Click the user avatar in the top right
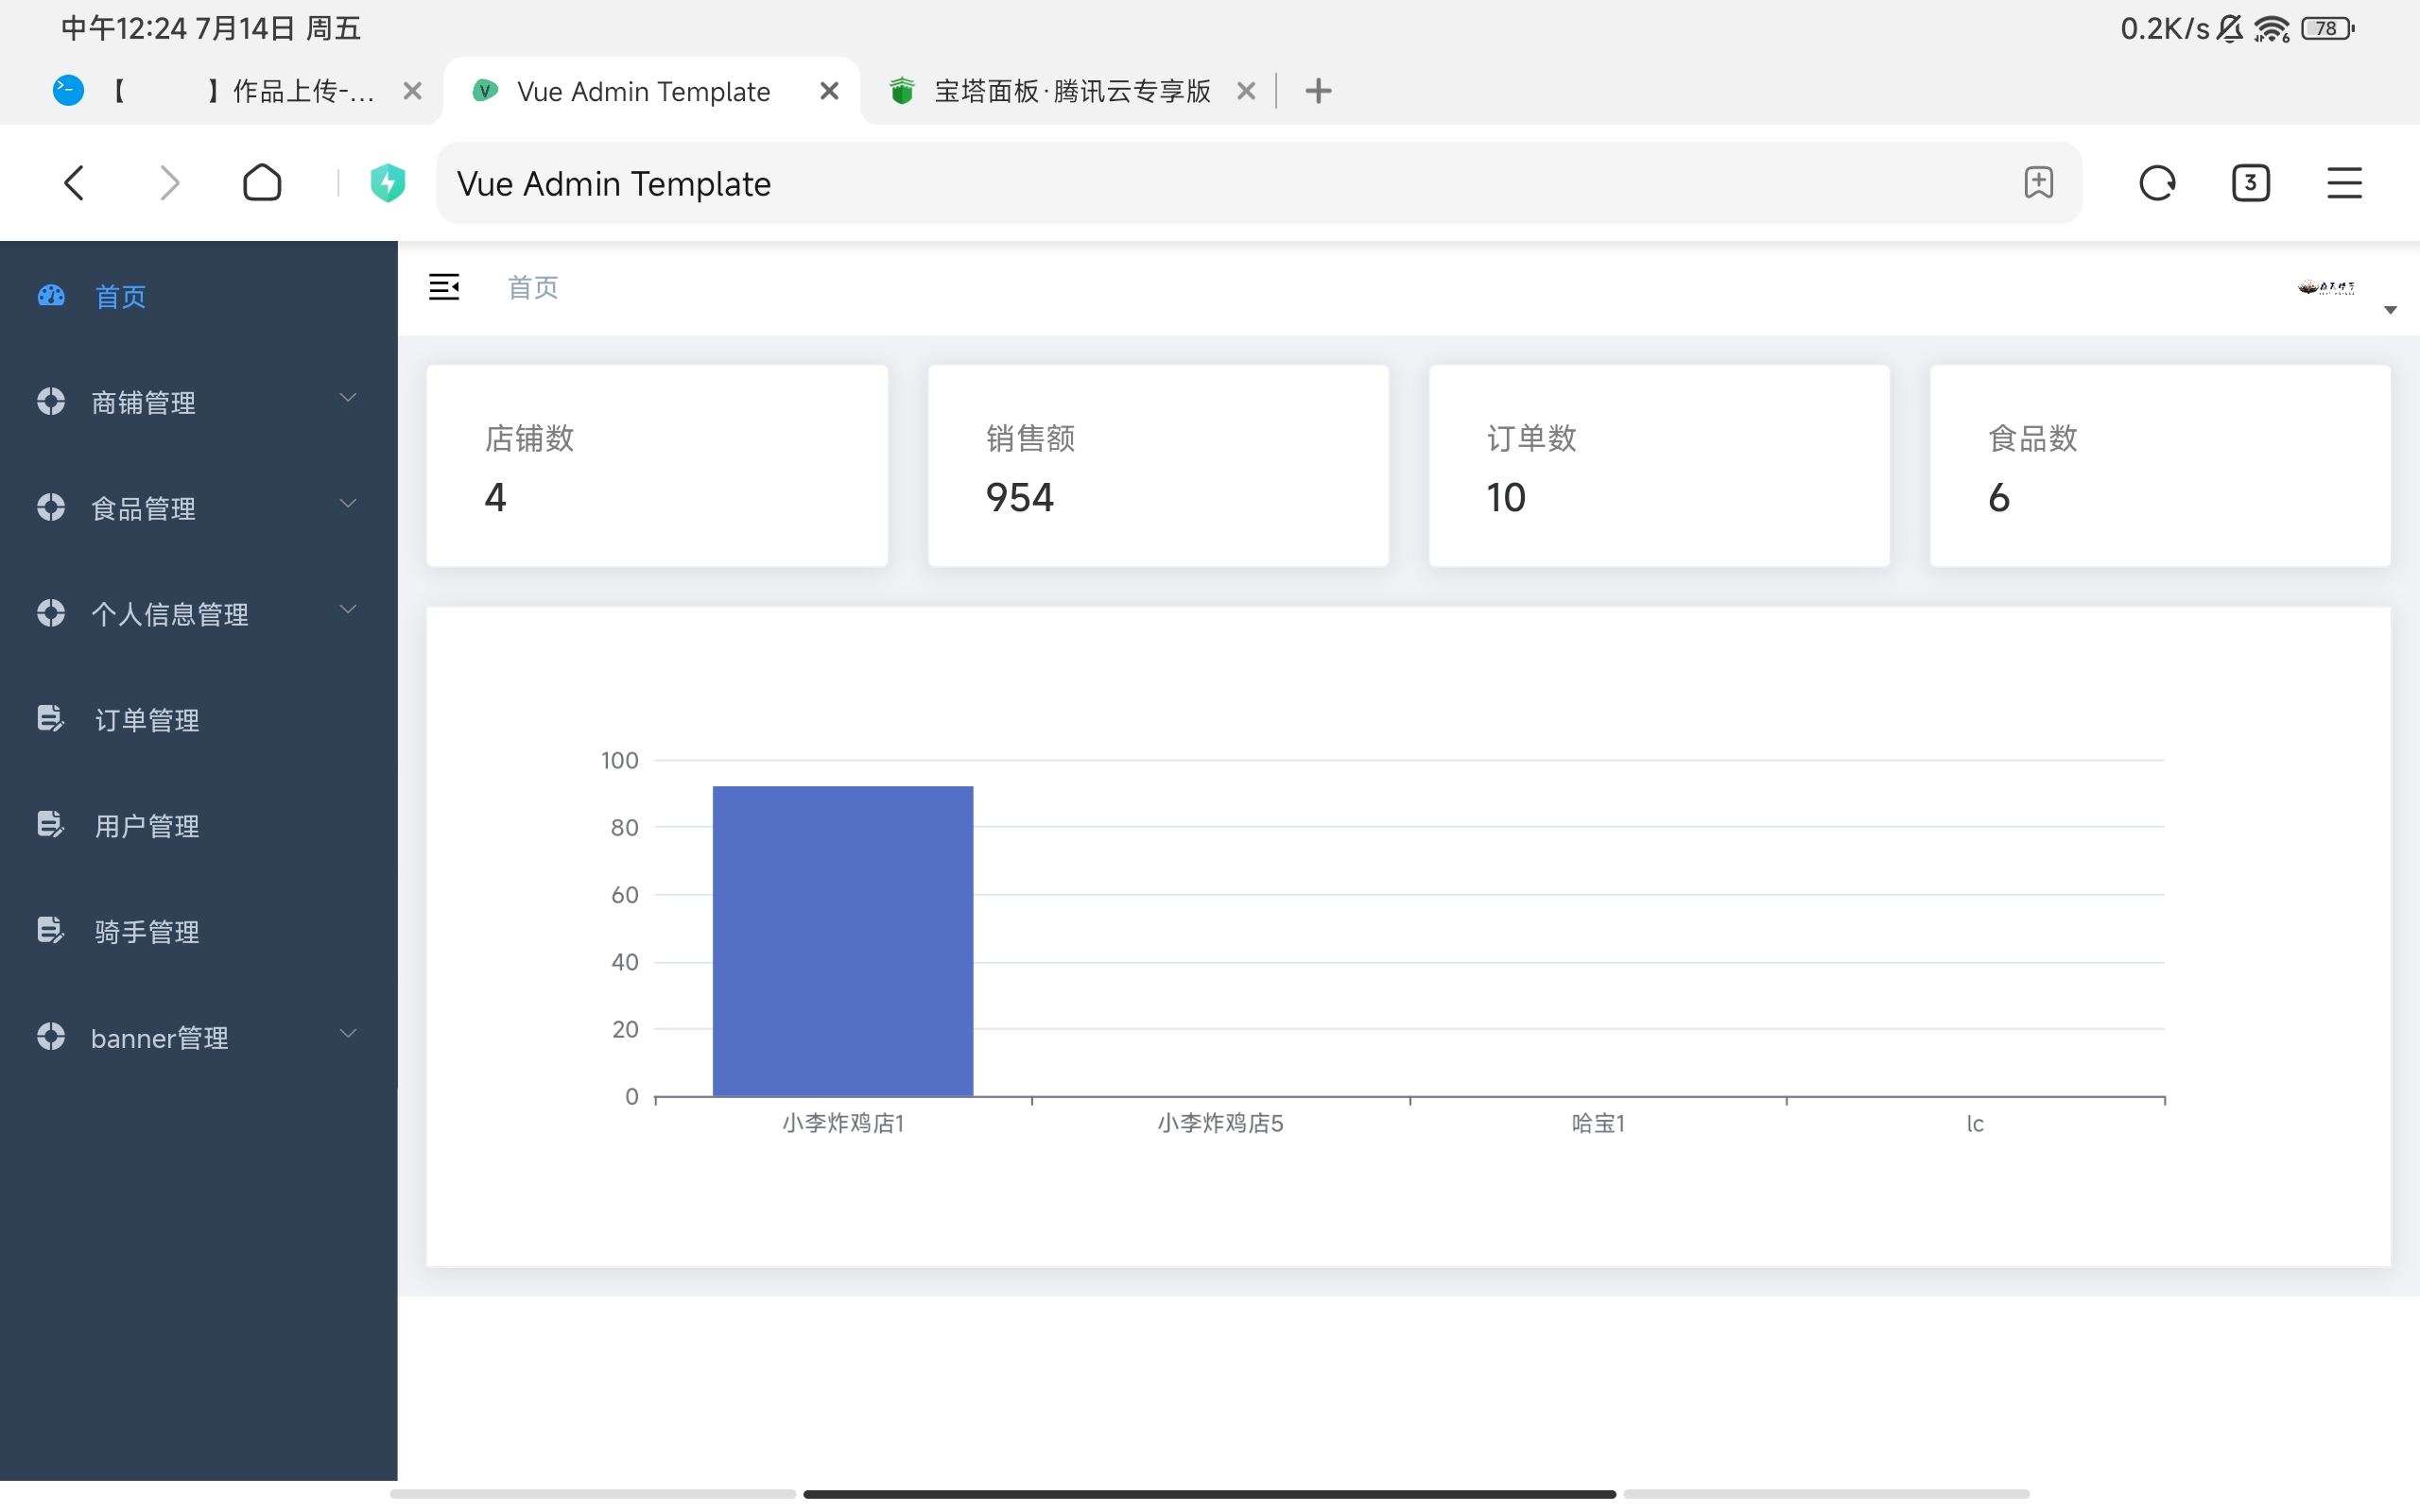This screenshot has width=2420, height=1512. [x=2326, y=288]
